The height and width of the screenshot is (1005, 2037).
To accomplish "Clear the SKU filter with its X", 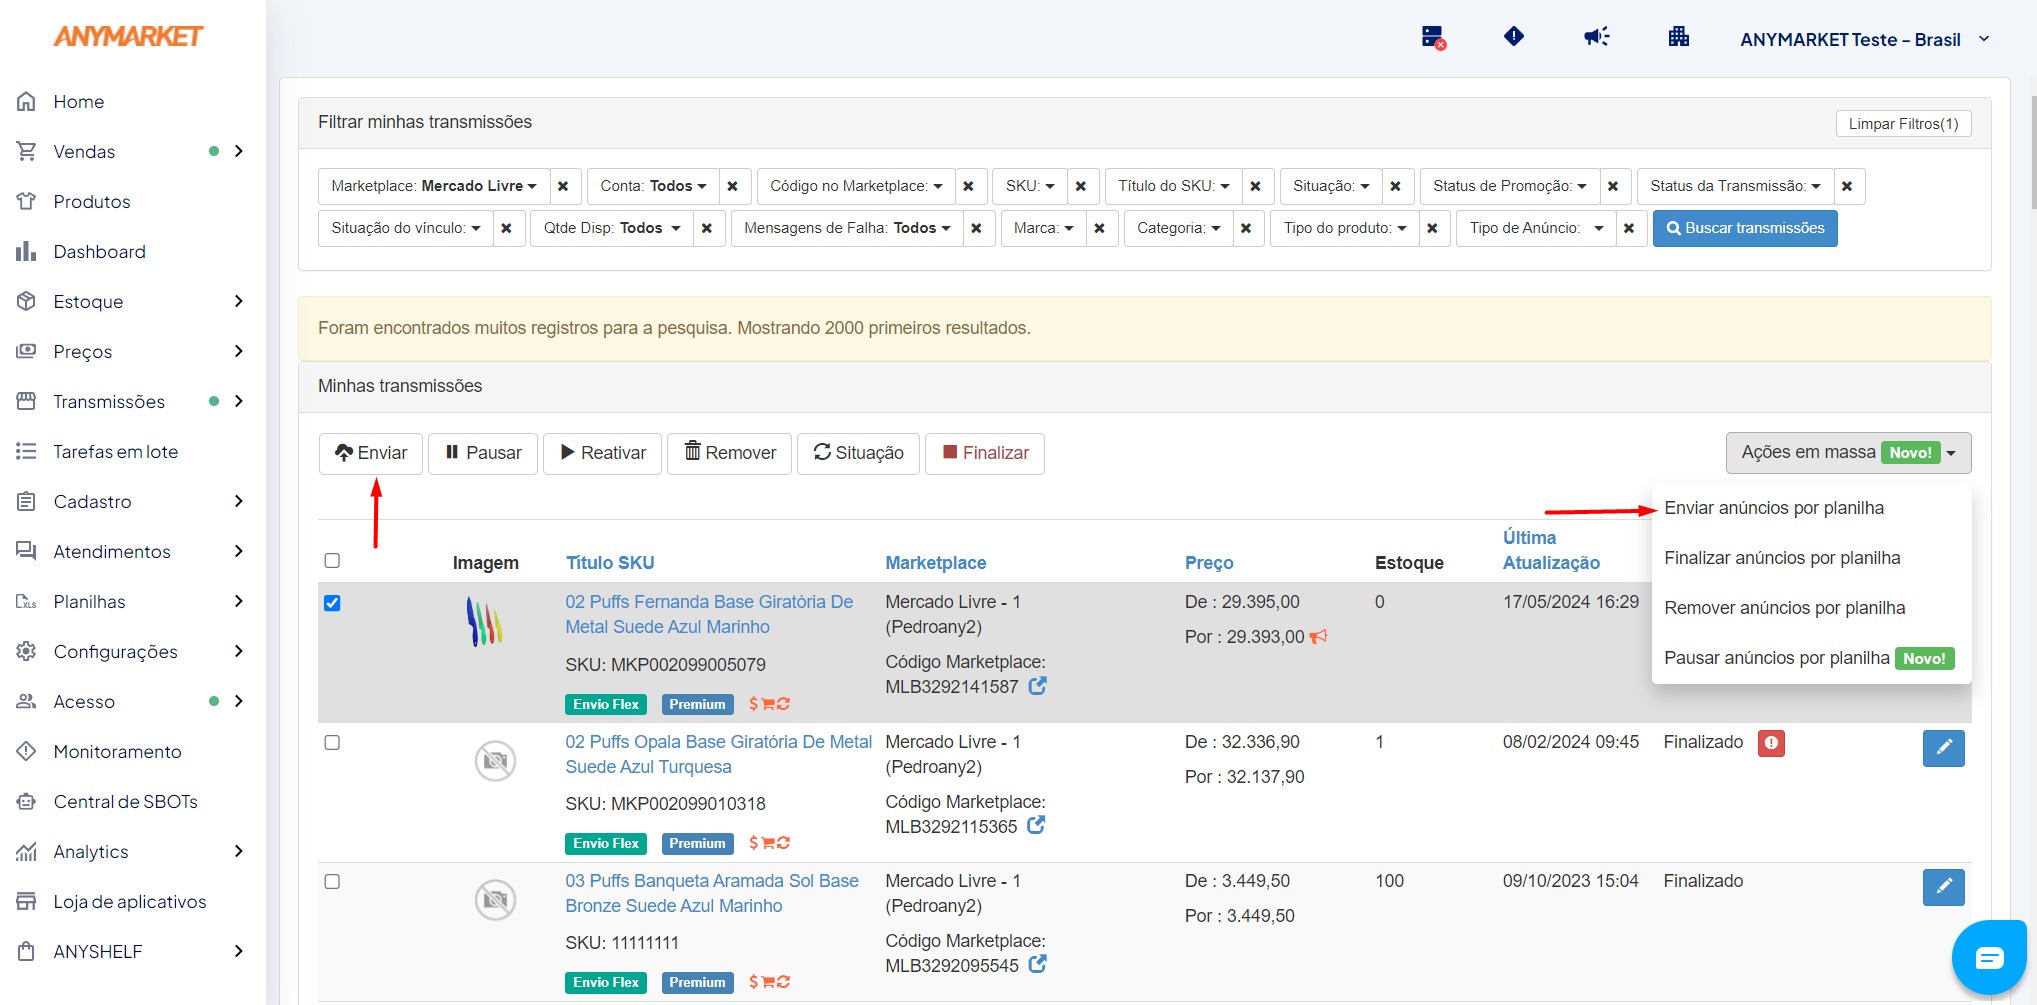I will pyautogui.click(x=1080, y=186).
